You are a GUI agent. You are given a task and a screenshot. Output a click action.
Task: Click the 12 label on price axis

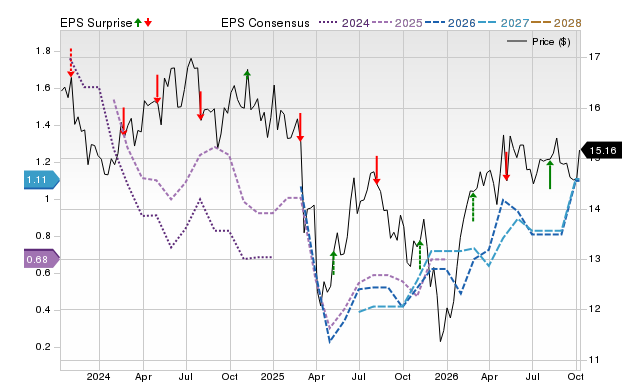click(594, 309)
